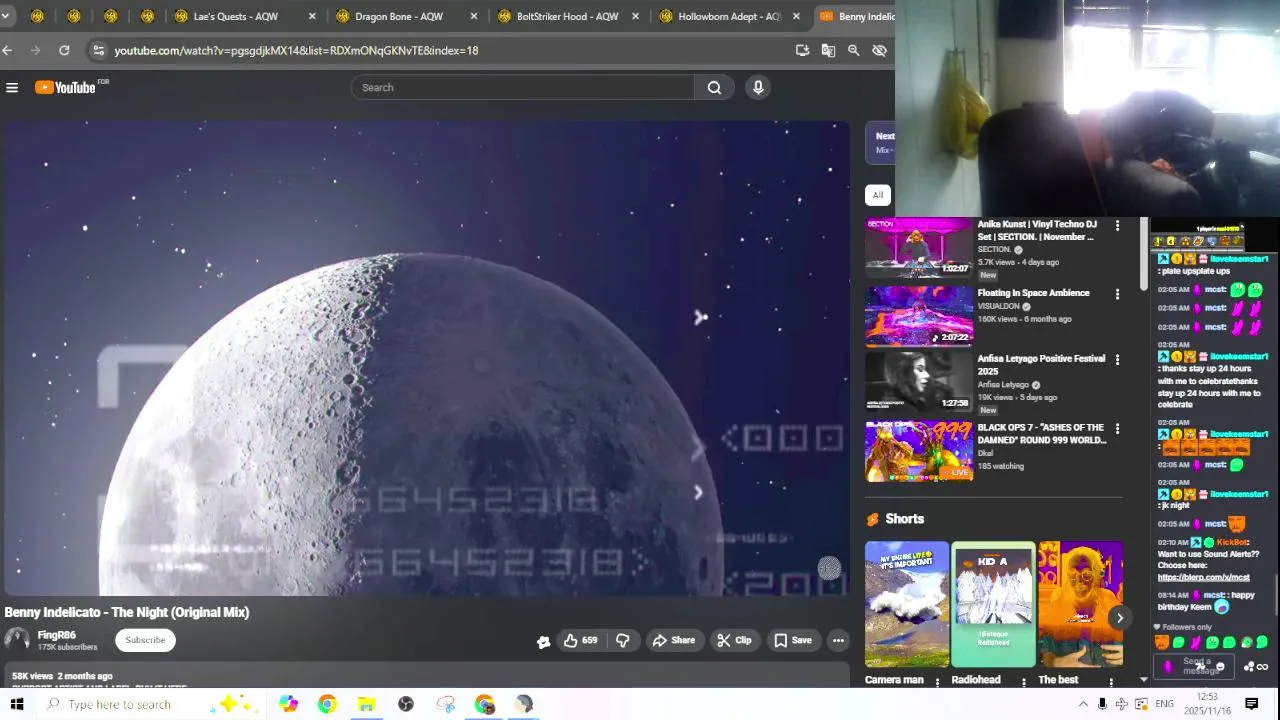Switch to the Hollowborn Adept - AQW tab
The height and width of the screenshot is (720, 1280).
(x=729, y=16)
